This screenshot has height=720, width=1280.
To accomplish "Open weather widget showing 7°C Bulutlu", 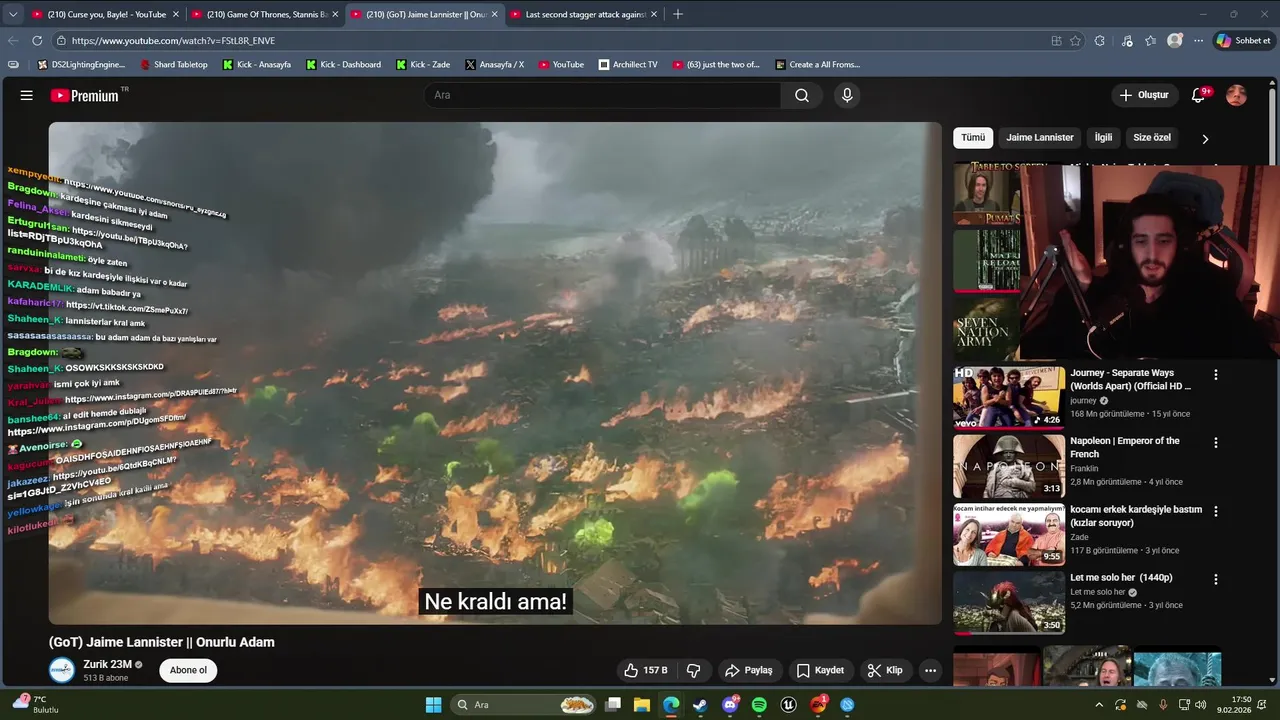I will (38, 704).
